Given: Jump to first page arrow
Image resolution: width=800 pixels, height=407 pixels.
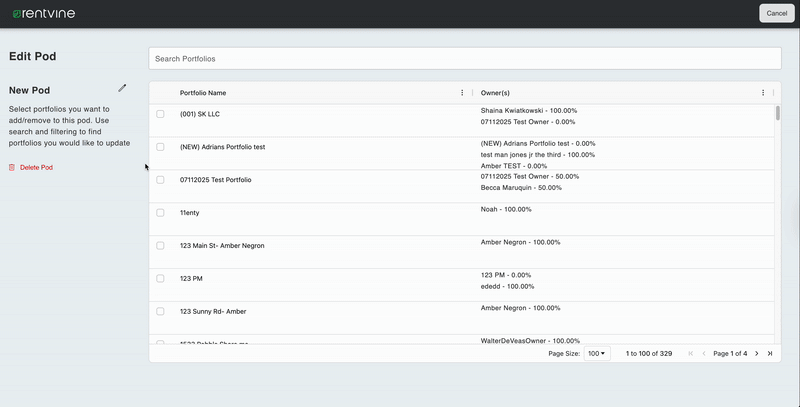Looking at the screenshot, I should tap(690, 354).
